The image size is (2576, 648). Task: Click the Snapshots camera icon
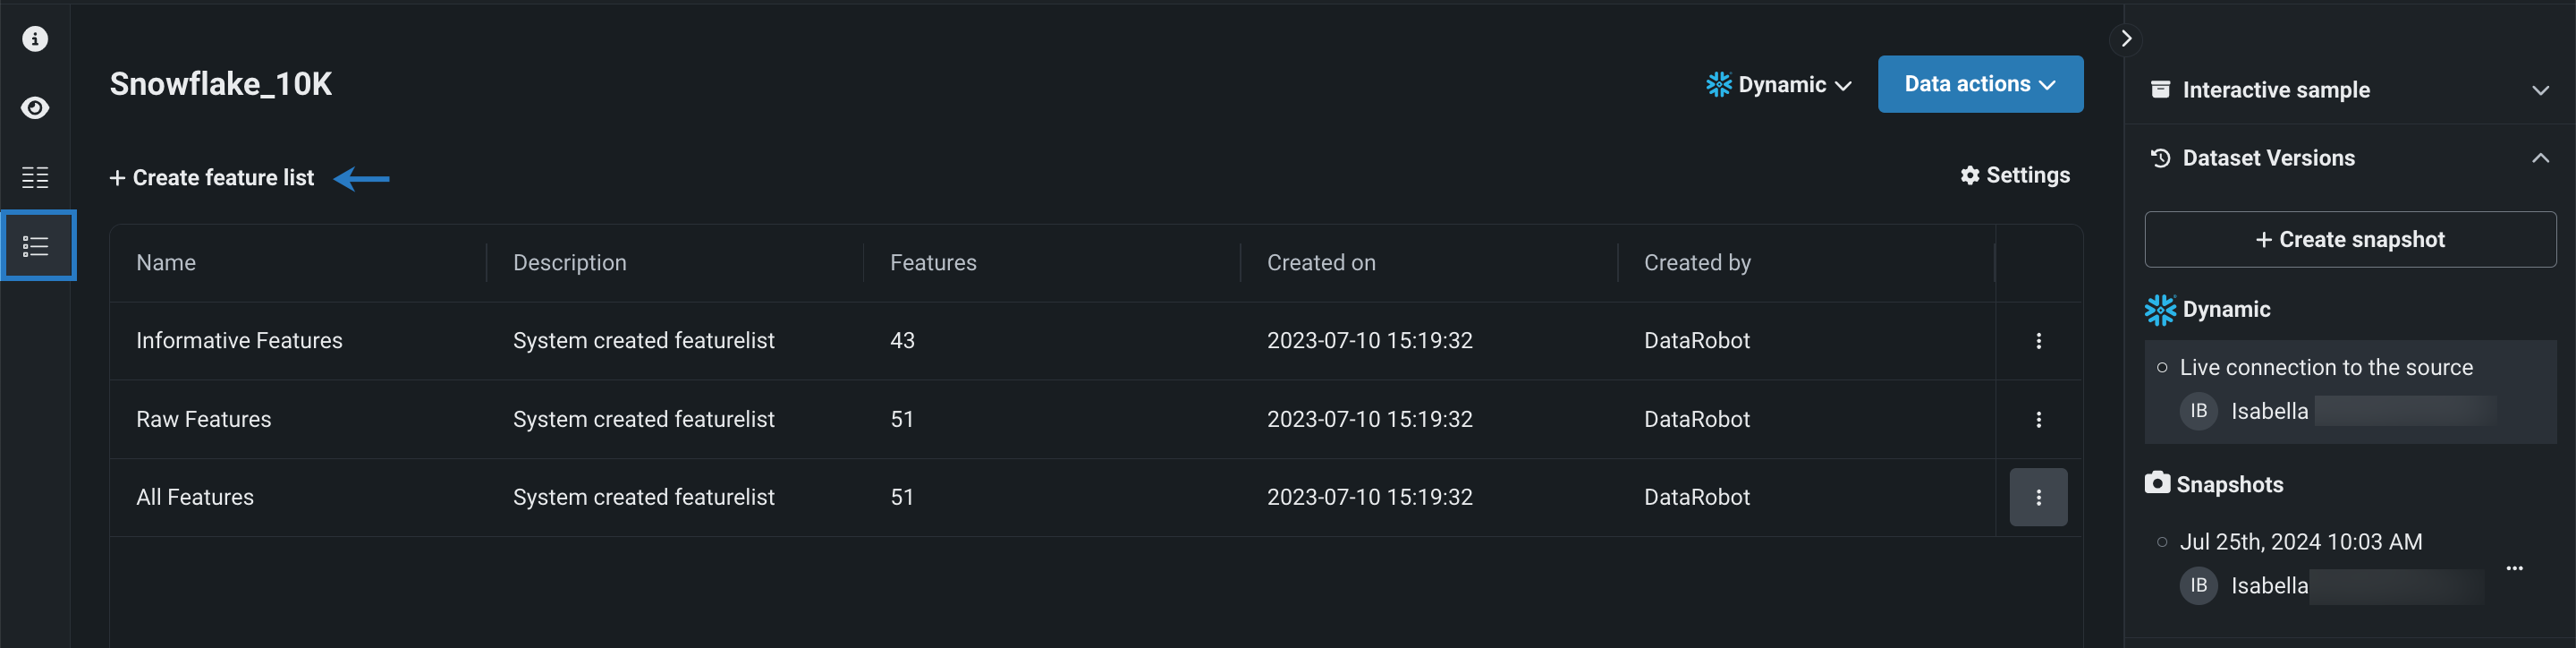point(2159,483)
